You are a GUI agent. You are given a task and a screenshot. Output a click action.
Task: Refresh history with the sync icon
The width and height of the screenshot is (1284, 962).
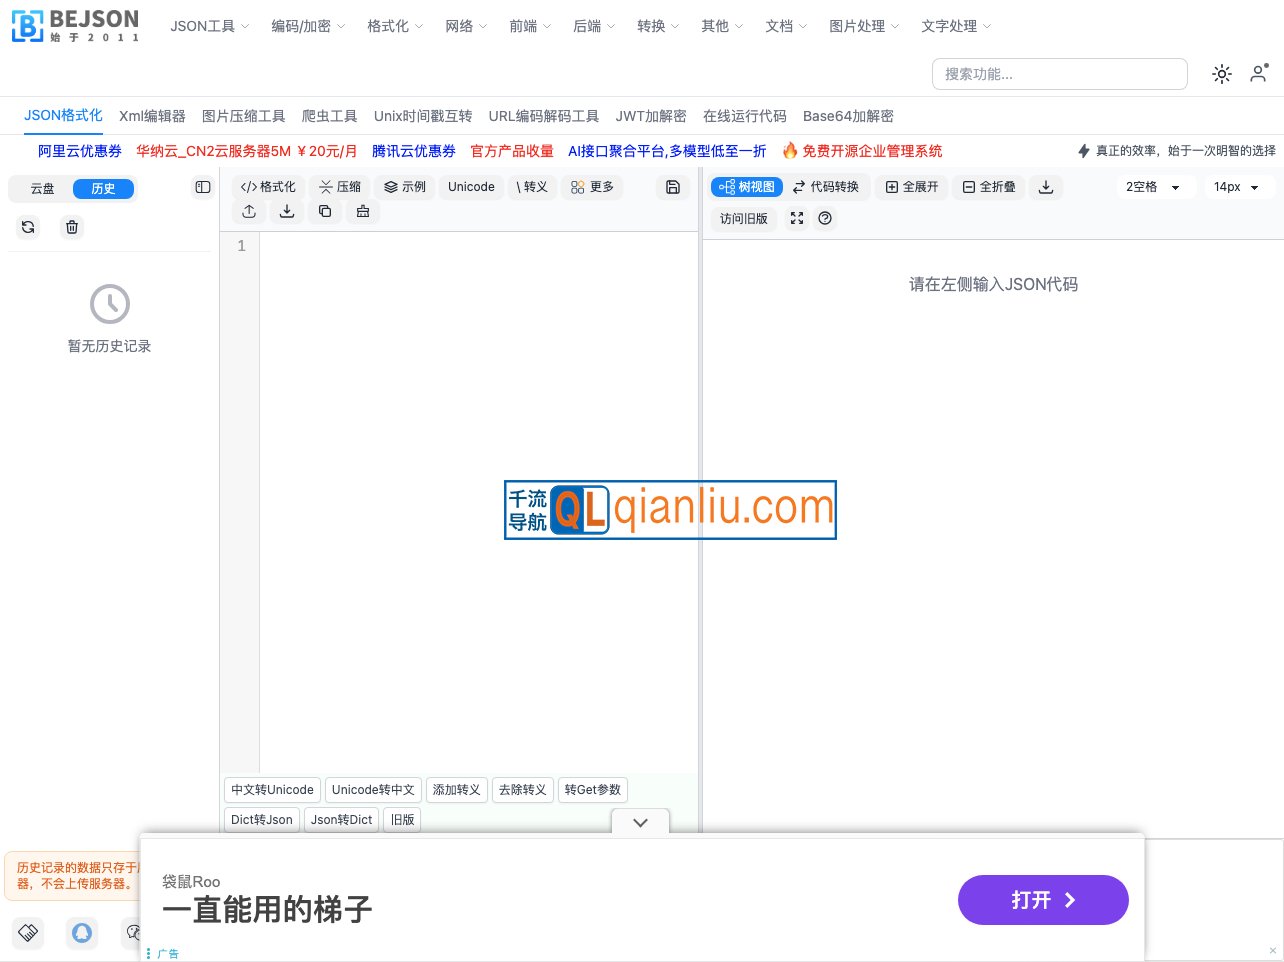coord(27,227)
